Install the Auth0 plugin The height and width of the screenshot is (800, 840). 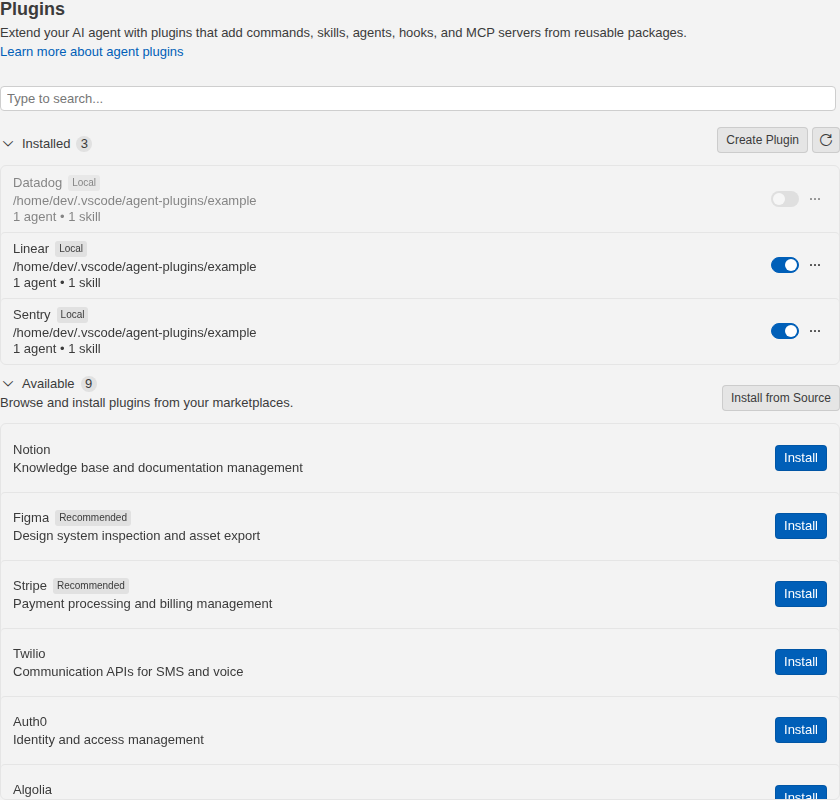point(800,730)
